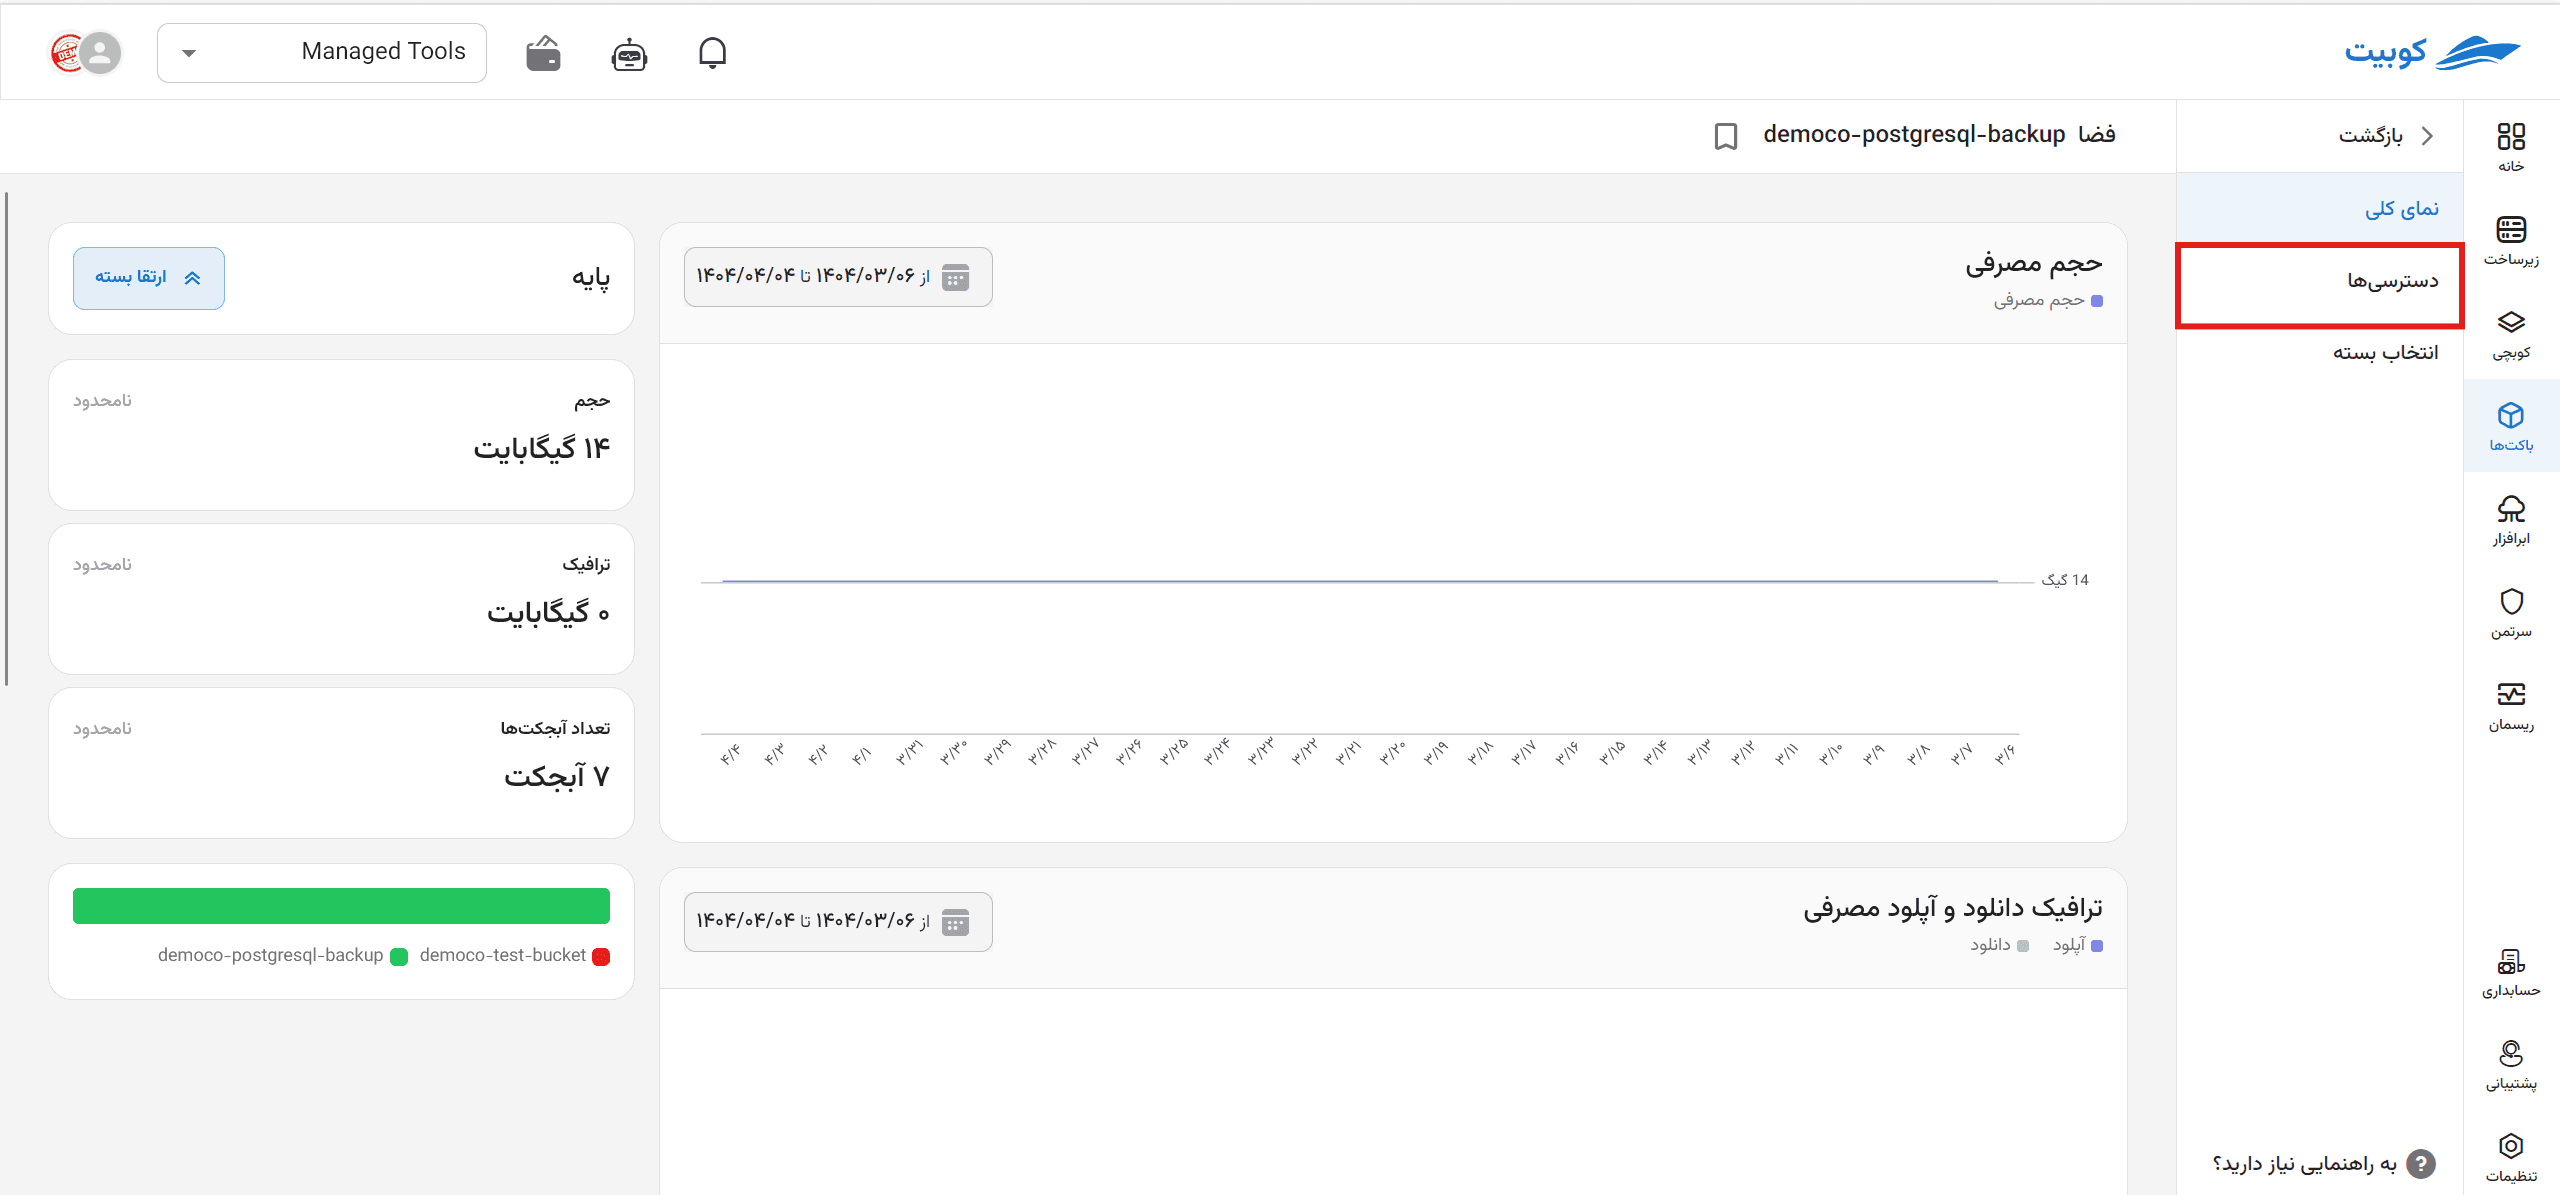
Task: Open the انتخاب بسته package menu item
Action: pos(2320,353)
